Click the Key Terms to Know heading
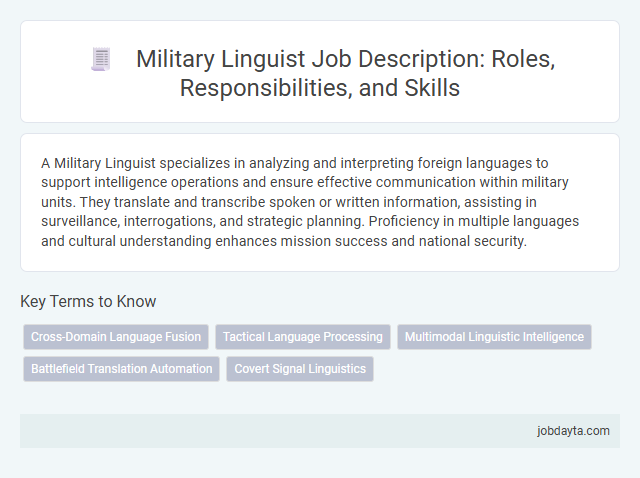The height and width of the screenshot is (478, 640). tap(88, 301)
